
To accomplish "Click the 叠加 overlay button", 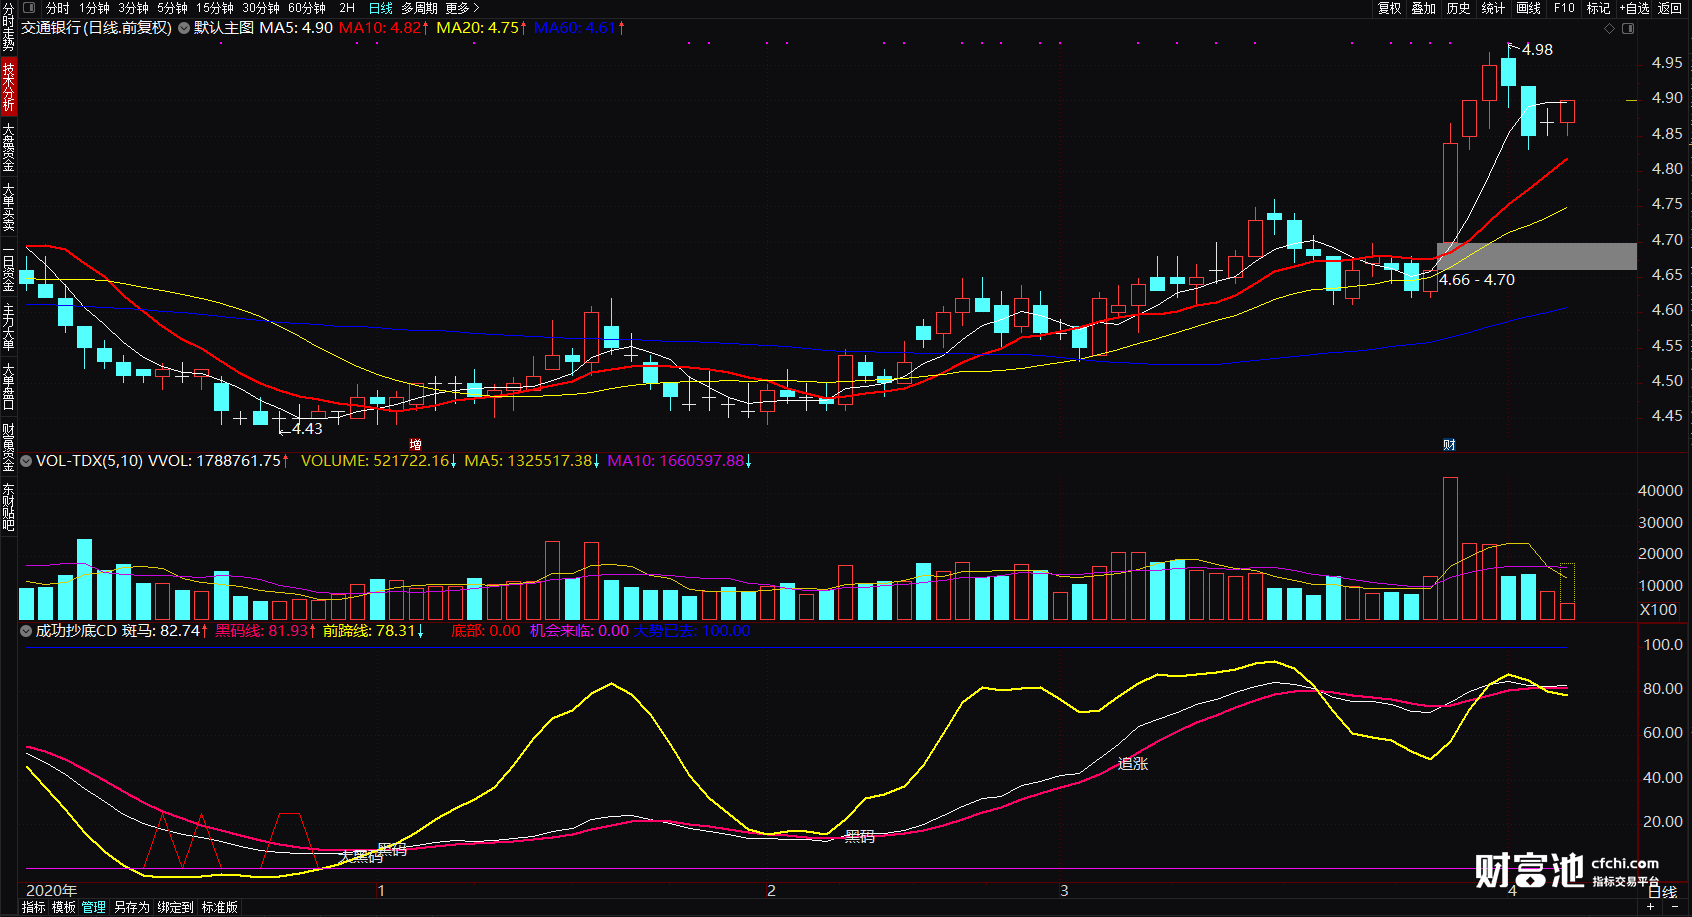I will pos(1424,8).
